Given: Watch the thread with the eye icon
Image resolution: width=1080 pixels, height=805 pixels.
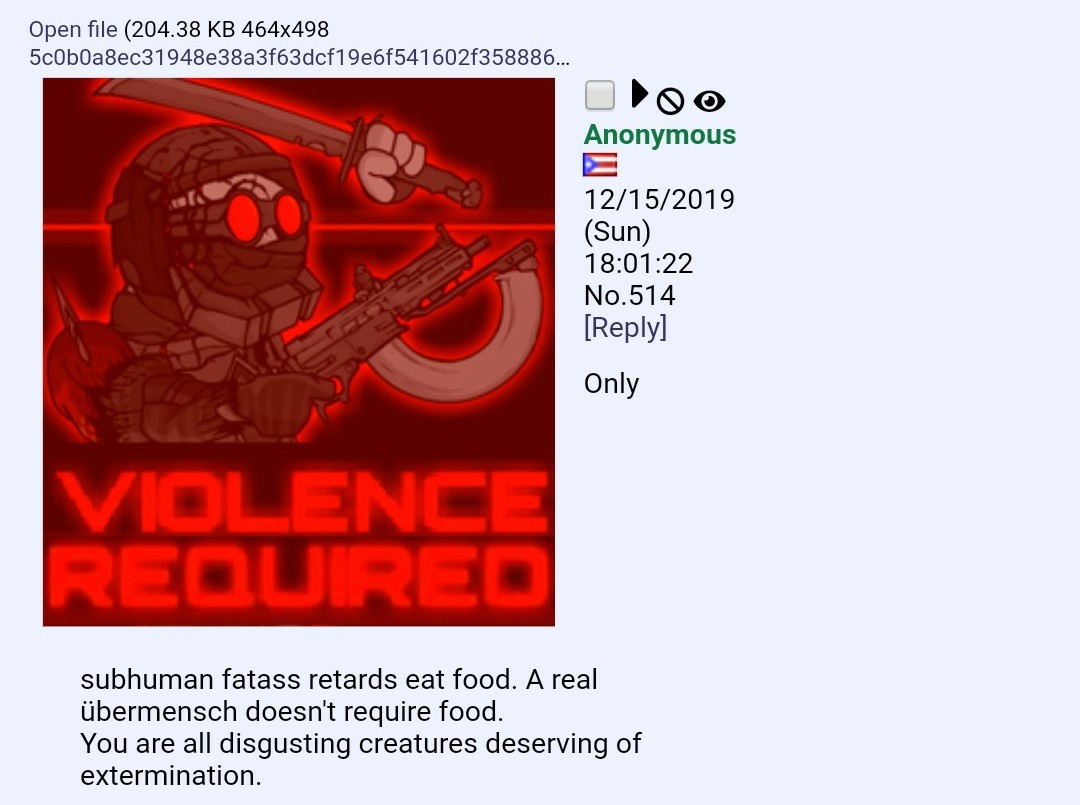Looking at the screenshot, I should (x=709, y=101).
